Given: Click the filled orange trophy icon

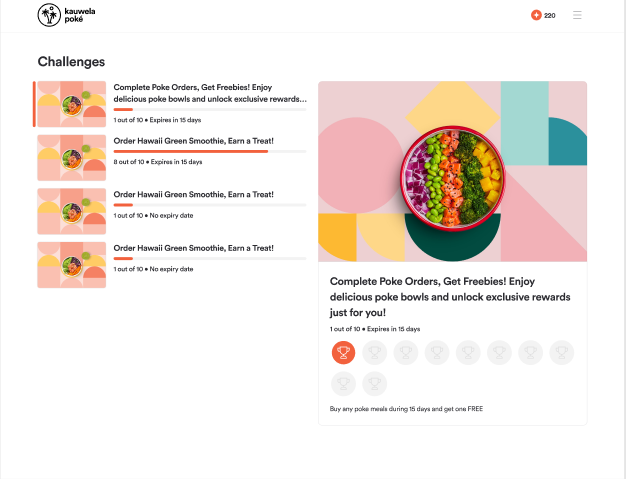Looking at the screenshot, I should (x=343, y=352).
